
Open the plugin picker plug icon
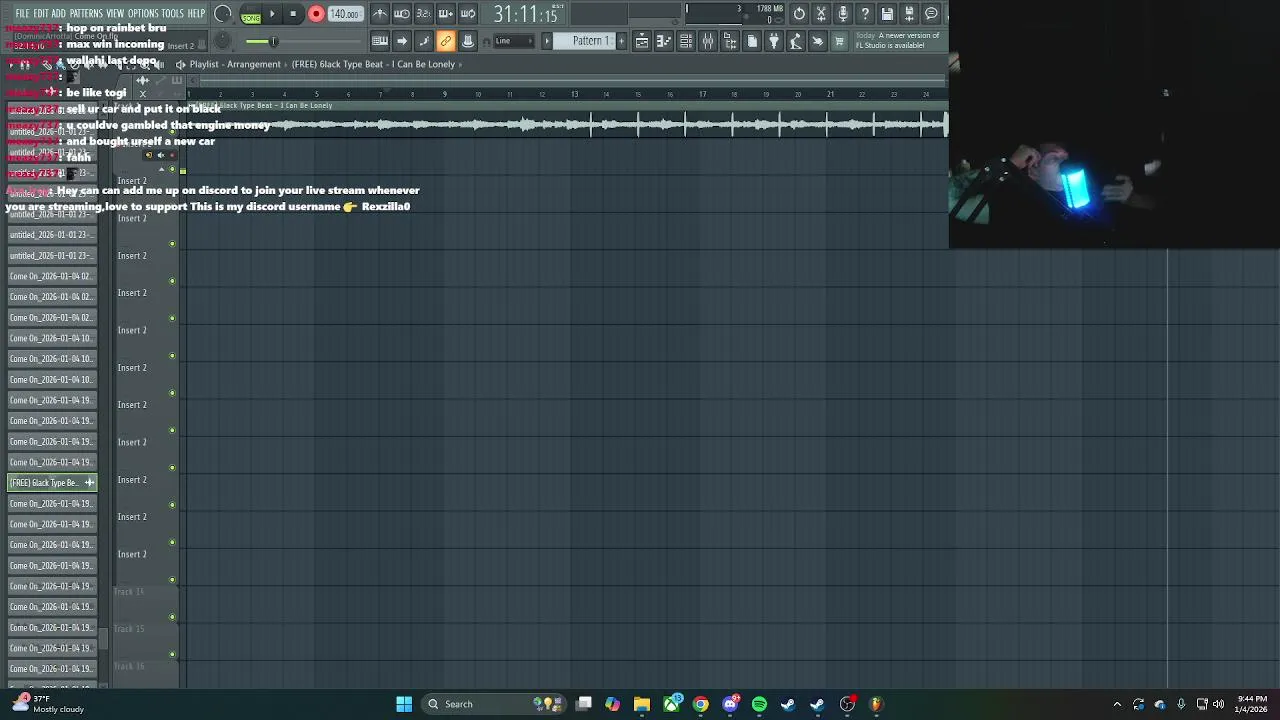point(774,41)
